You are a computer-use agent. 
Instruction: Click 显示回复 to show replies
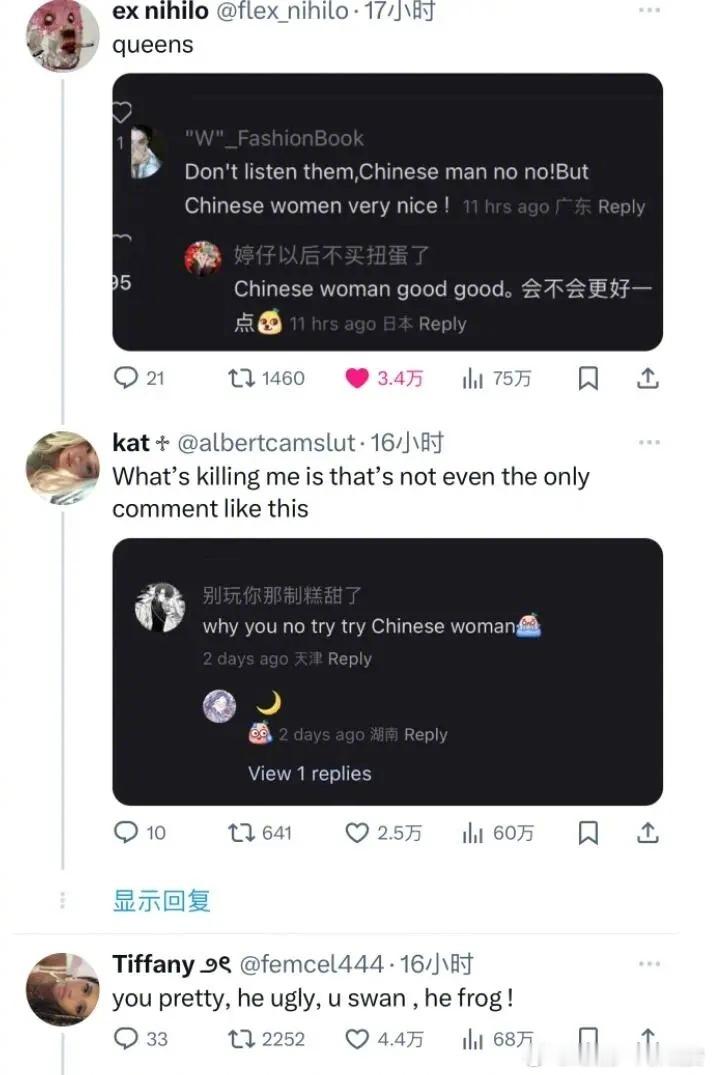pyautogui.click(x=161, y=900)
